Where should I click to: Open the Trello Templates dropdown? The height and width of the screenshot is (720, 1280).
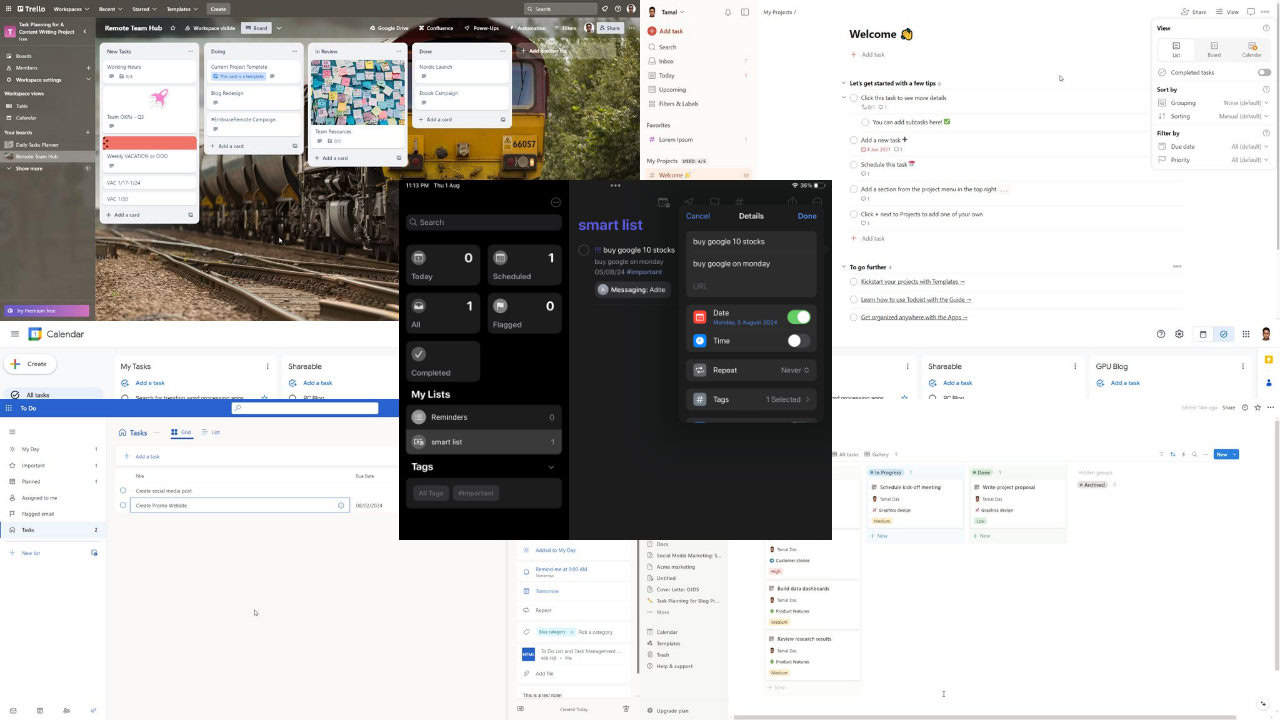click(x=181, y=9)
